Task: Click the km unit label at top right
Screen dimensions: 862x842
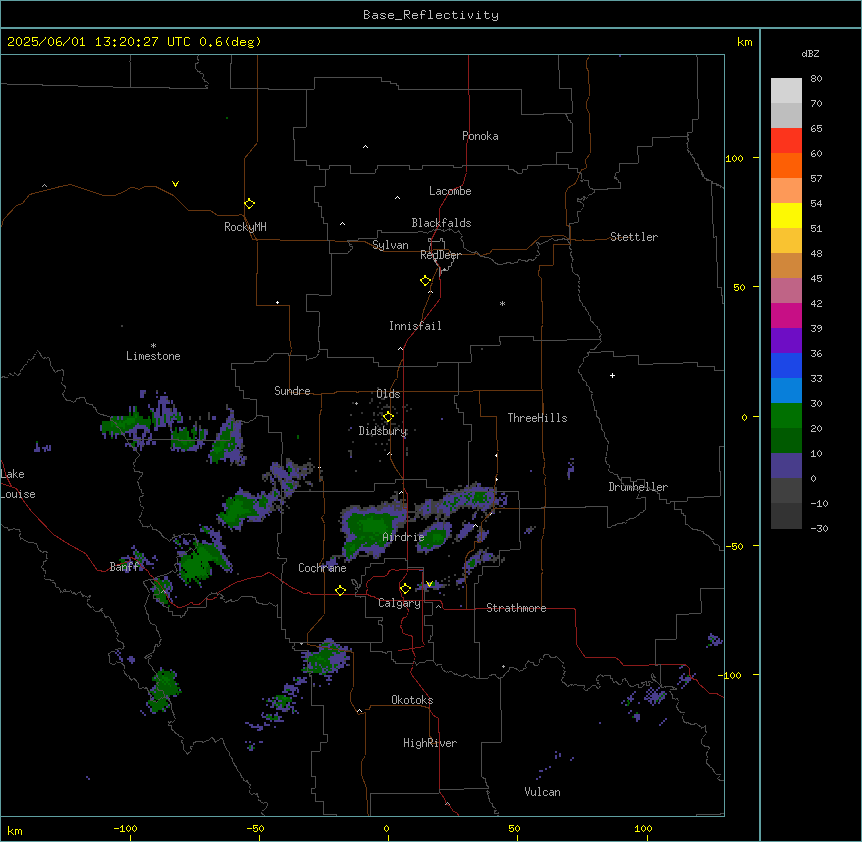Action: click(745, 42)
